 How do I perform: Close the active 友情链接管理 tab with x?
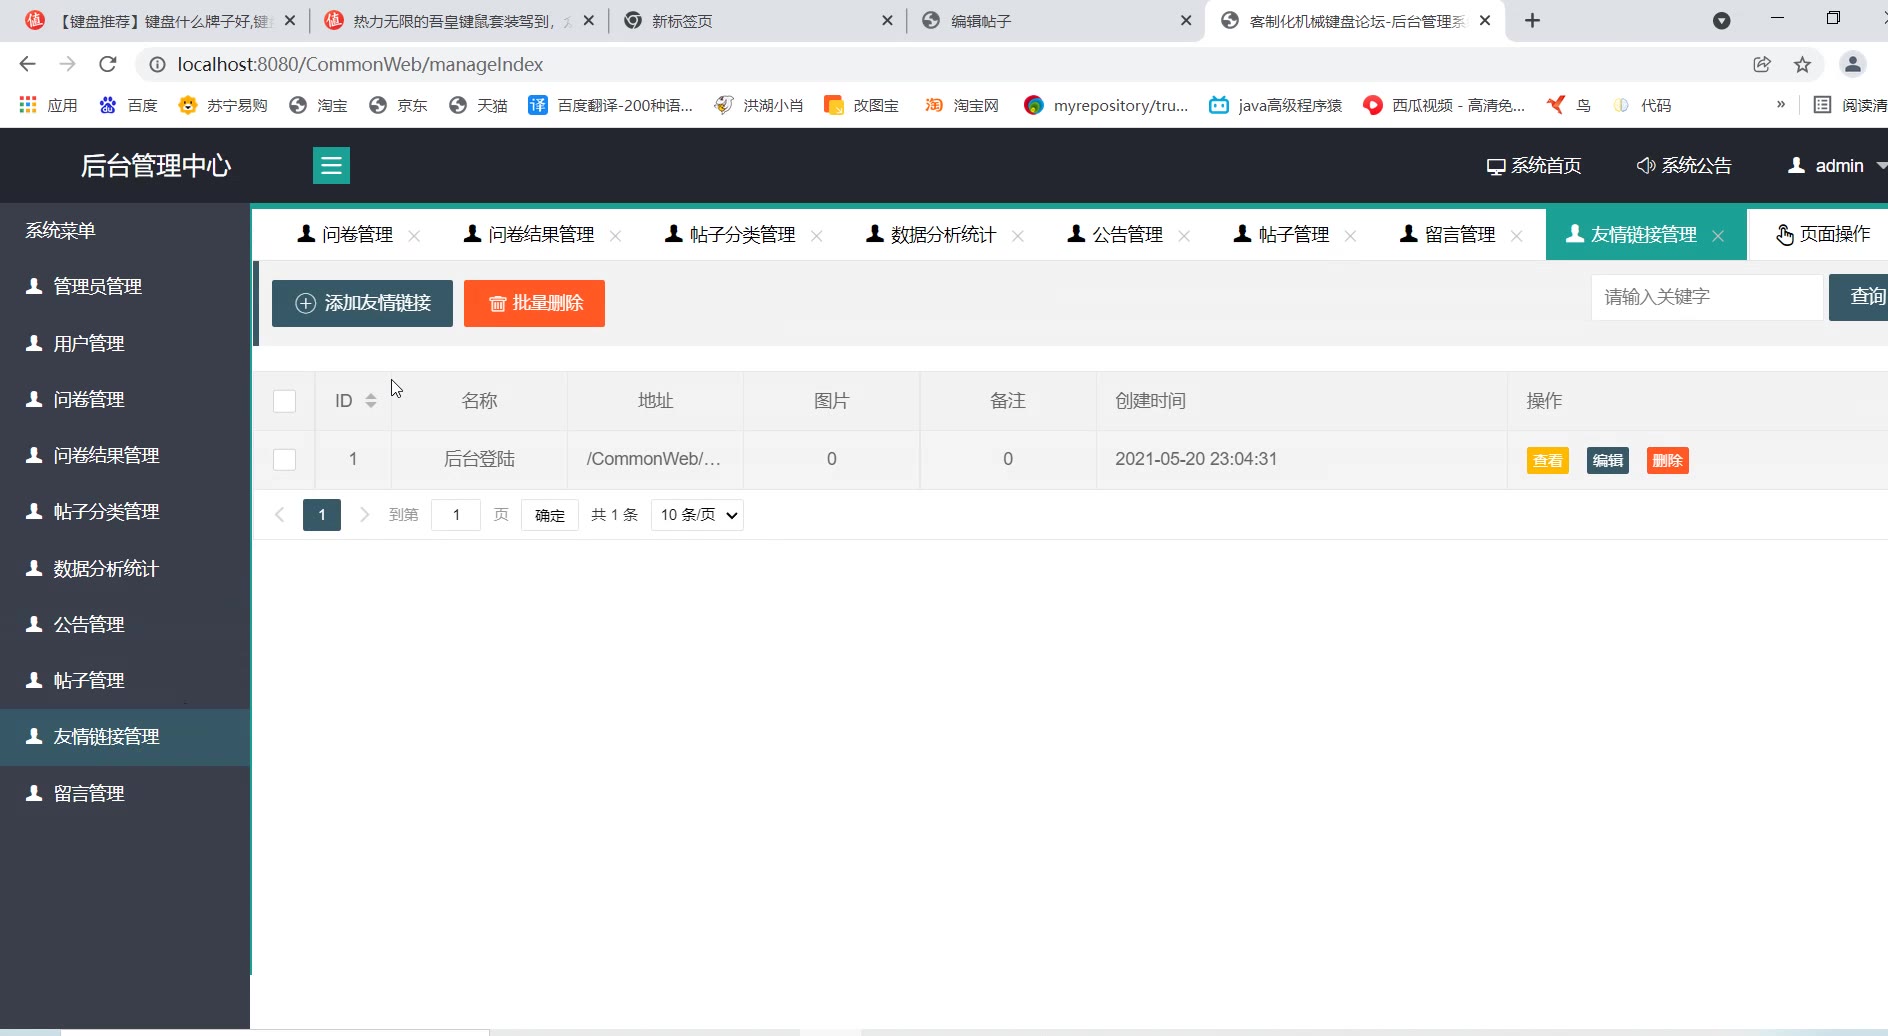point(1718,236)
